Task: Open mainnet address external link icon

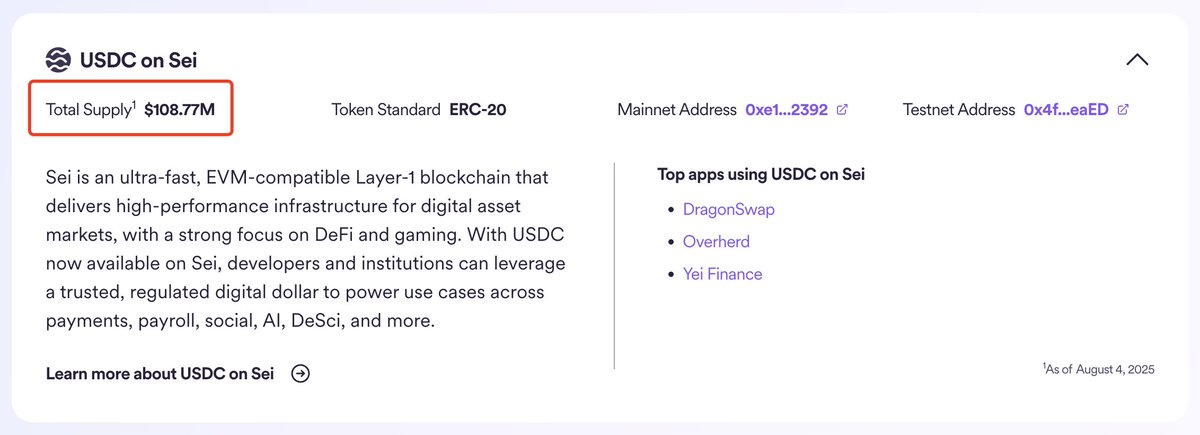Action: click(842, 110)
